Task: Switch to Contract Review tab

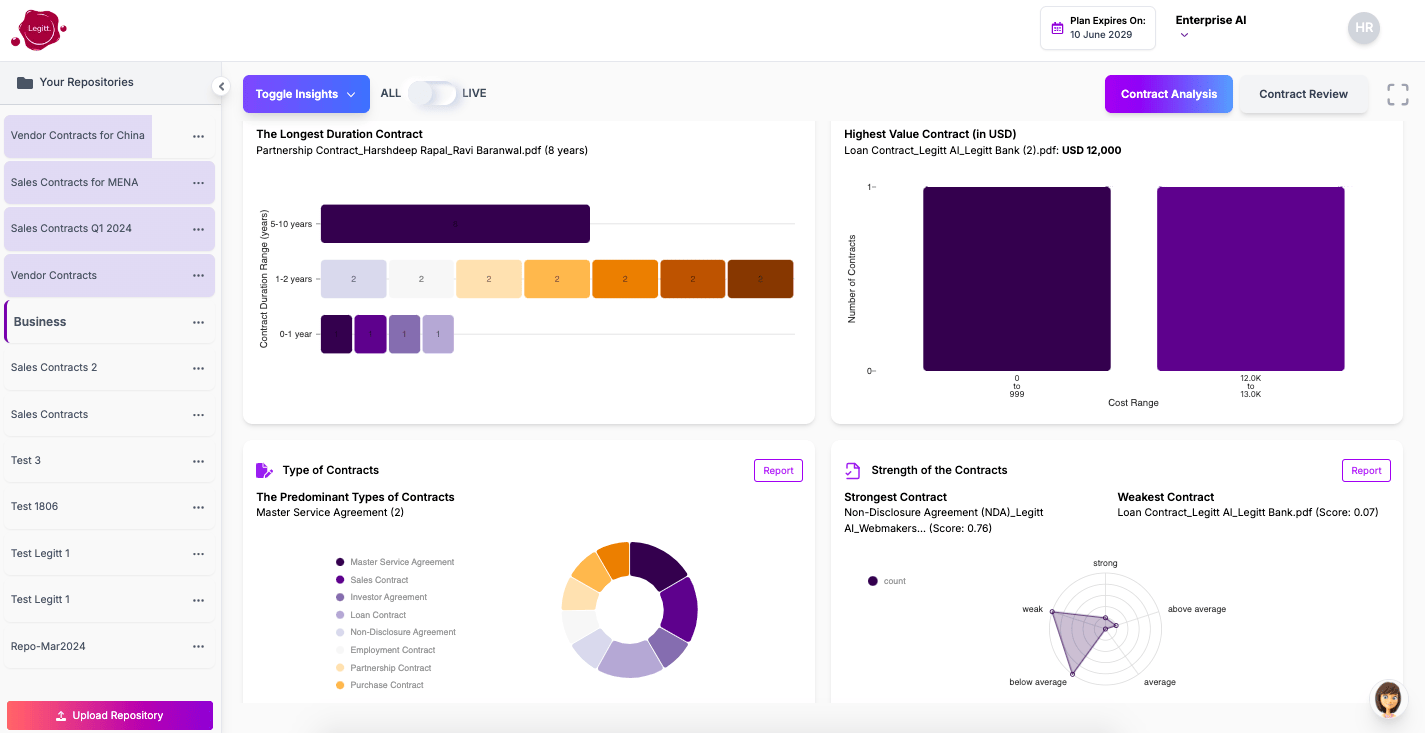Action: coord(1303,94)
